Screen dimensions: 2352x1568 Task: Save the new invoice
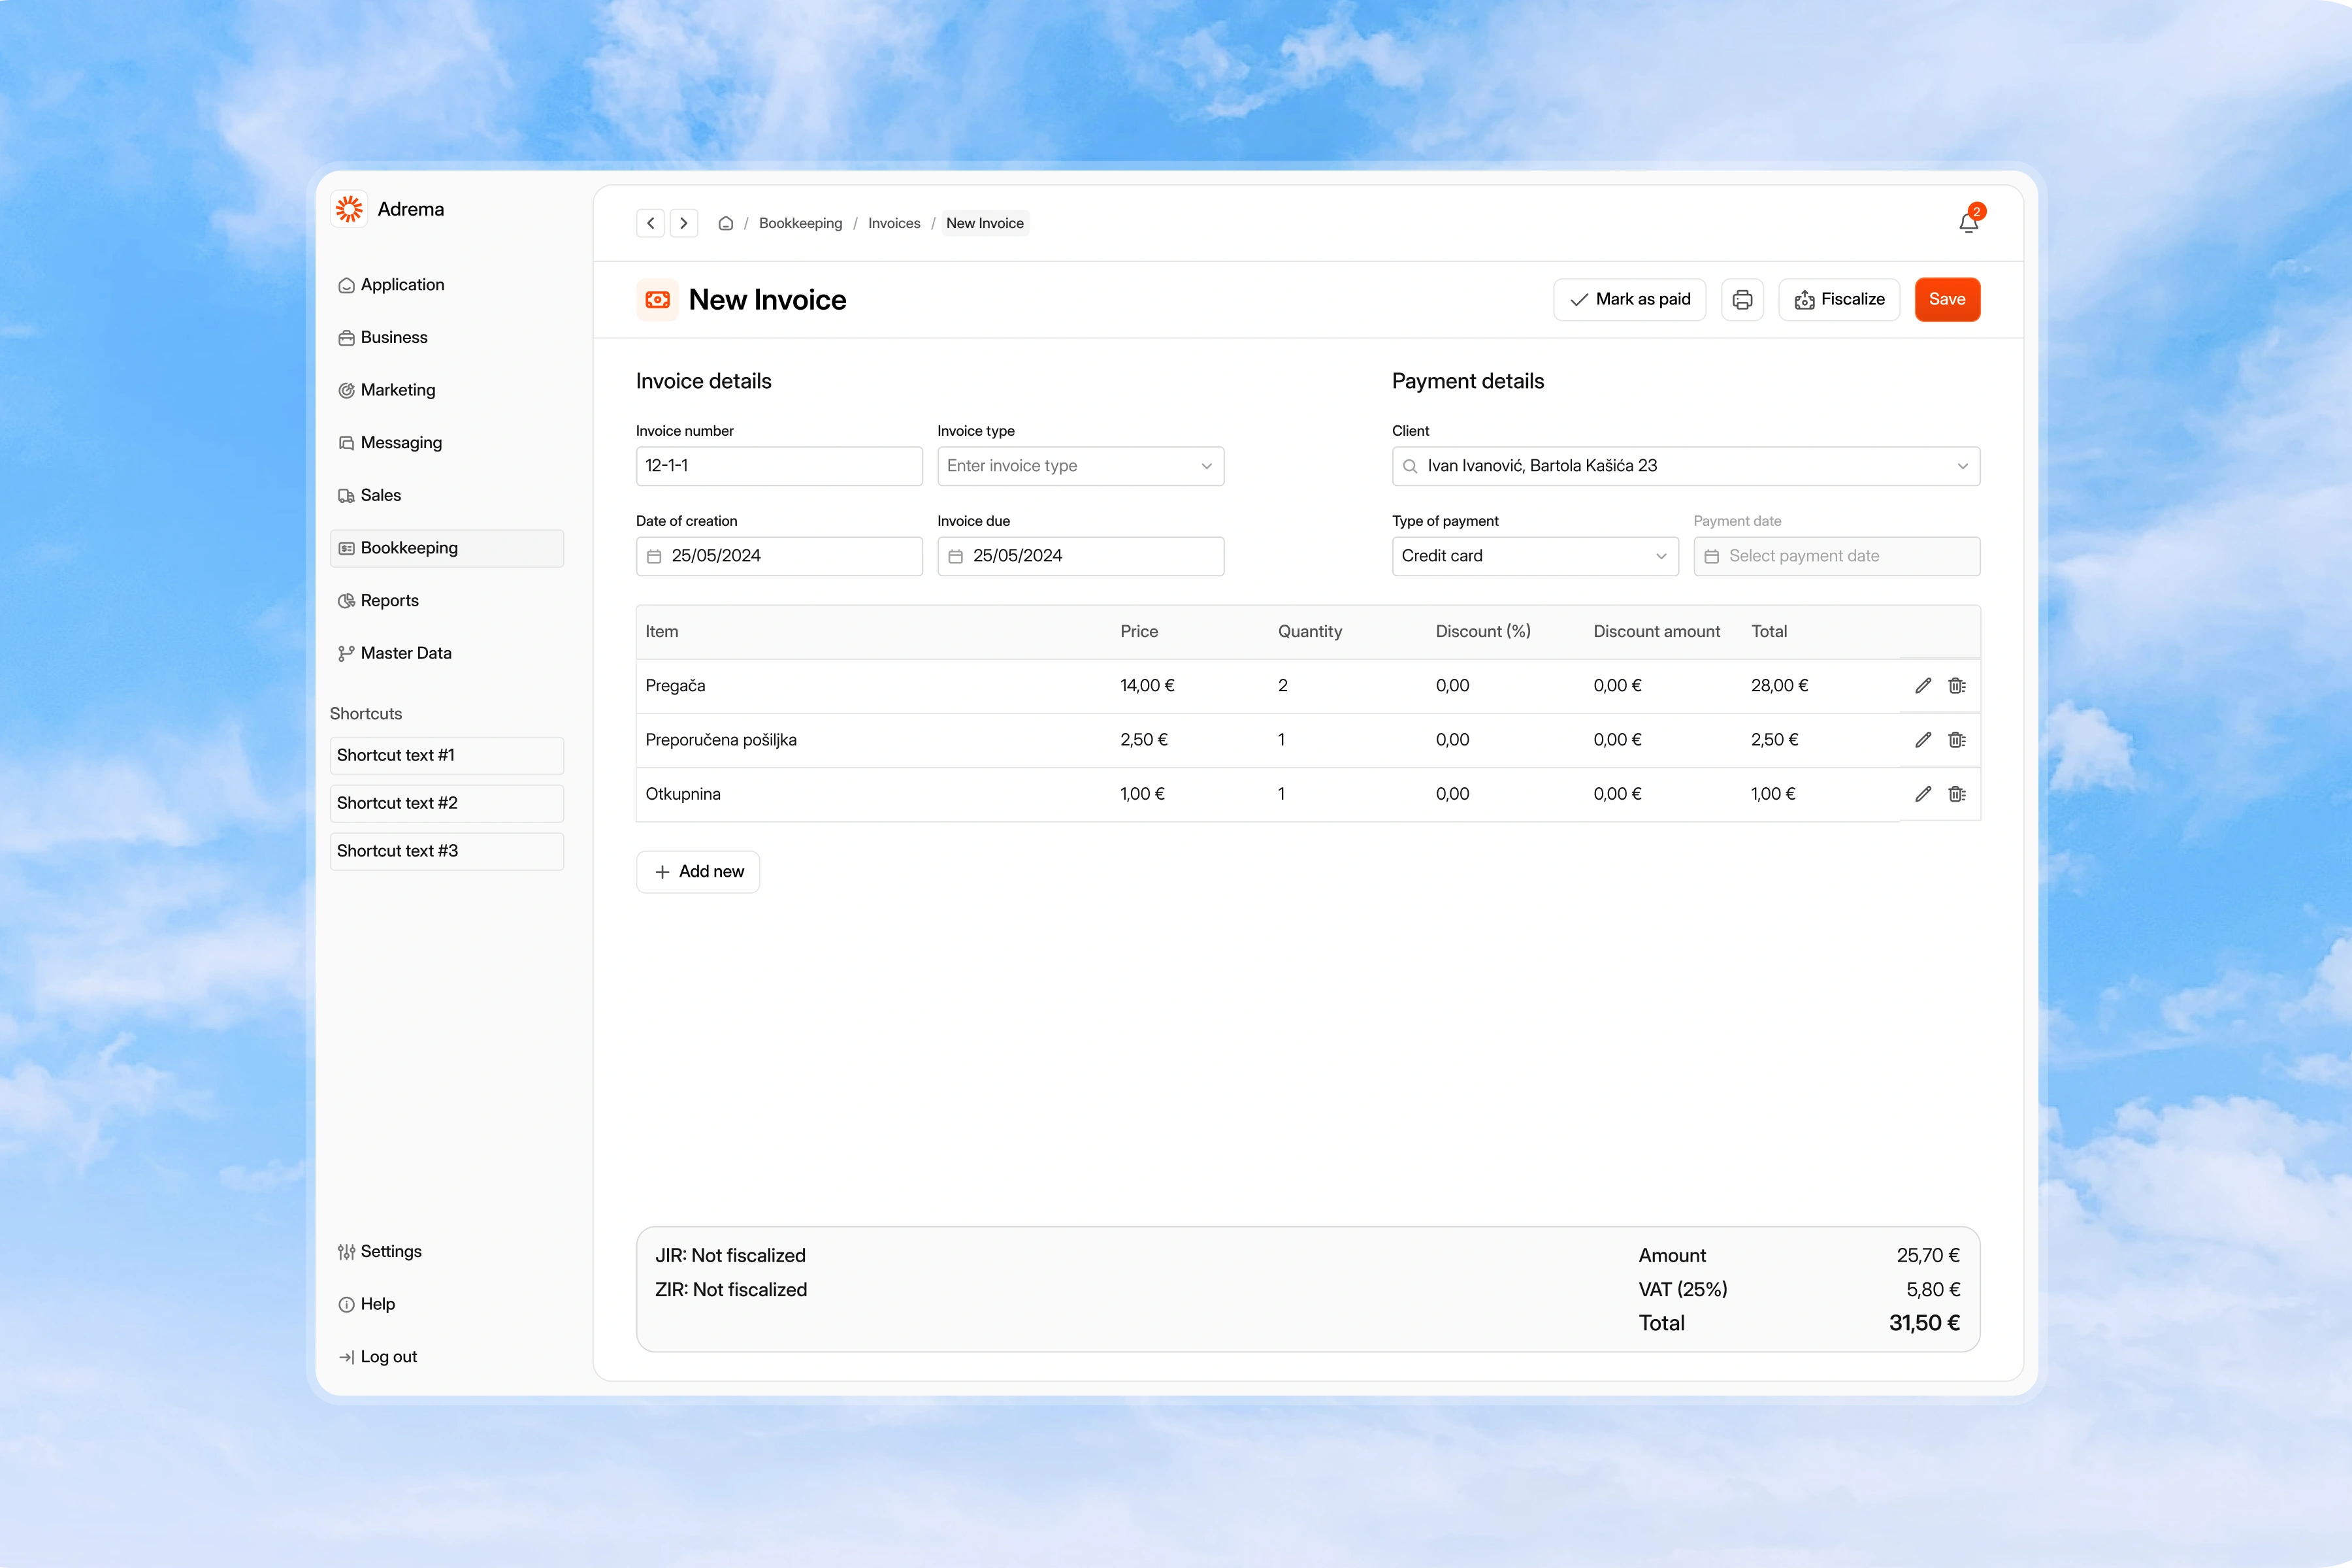tap(1947, 299)
